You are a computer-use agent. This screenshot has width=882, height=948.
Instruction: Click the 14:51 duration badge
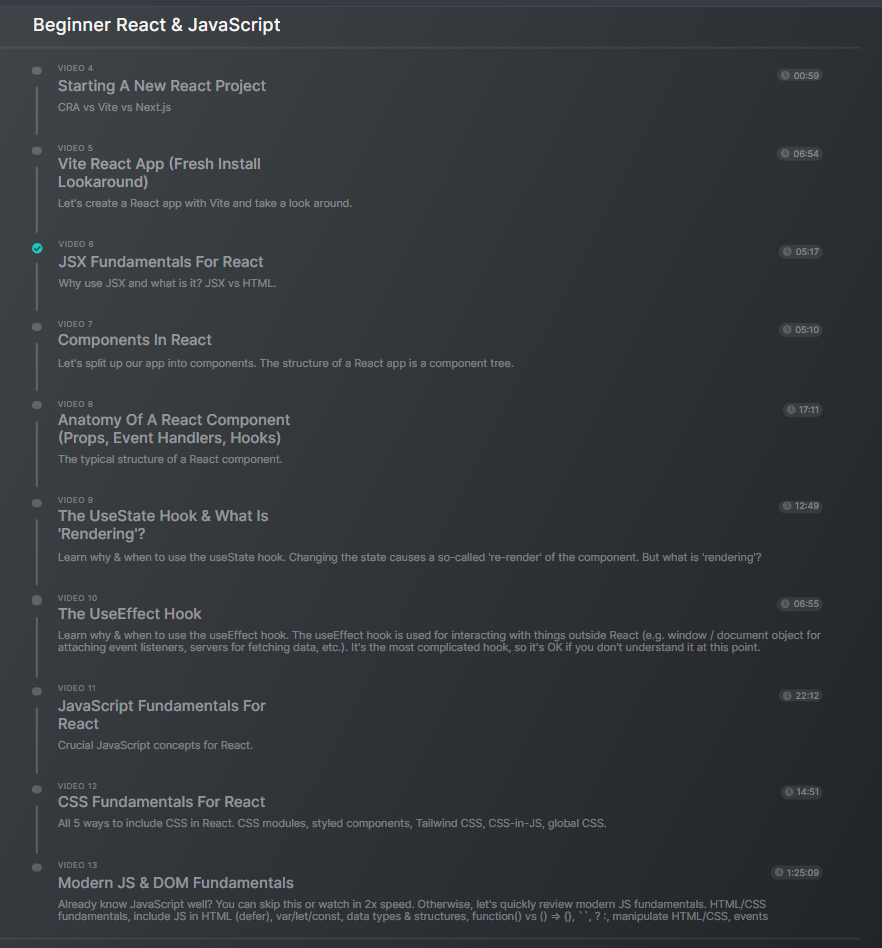click(802, 792)
